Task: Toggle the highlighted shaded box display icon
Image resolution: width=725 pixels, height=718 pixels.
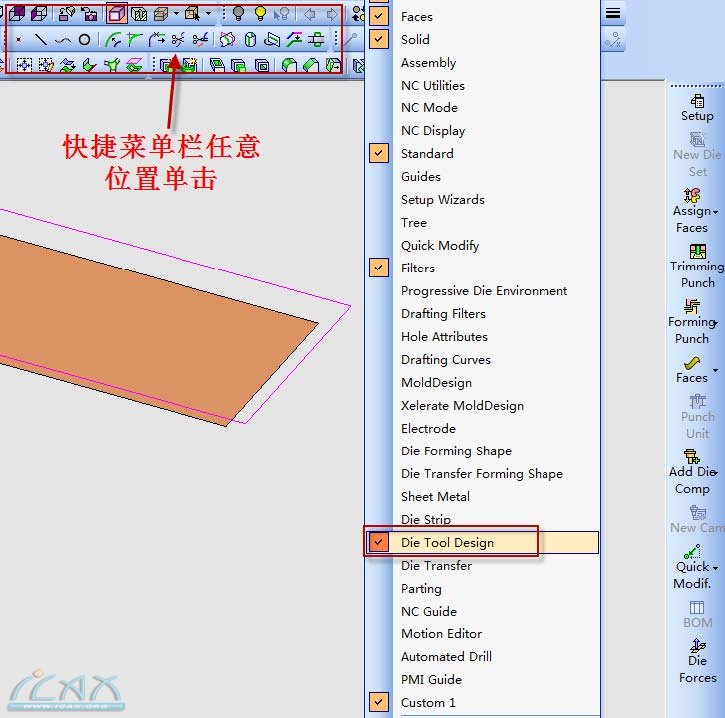Action: click(116, 14)
